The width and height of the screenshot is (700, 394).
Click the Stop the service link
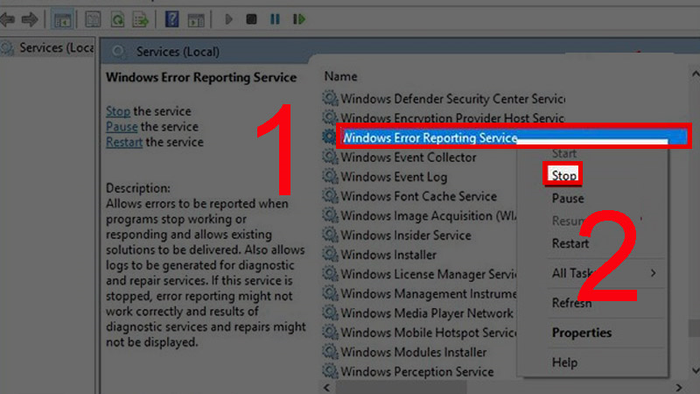tap(118, 111)
